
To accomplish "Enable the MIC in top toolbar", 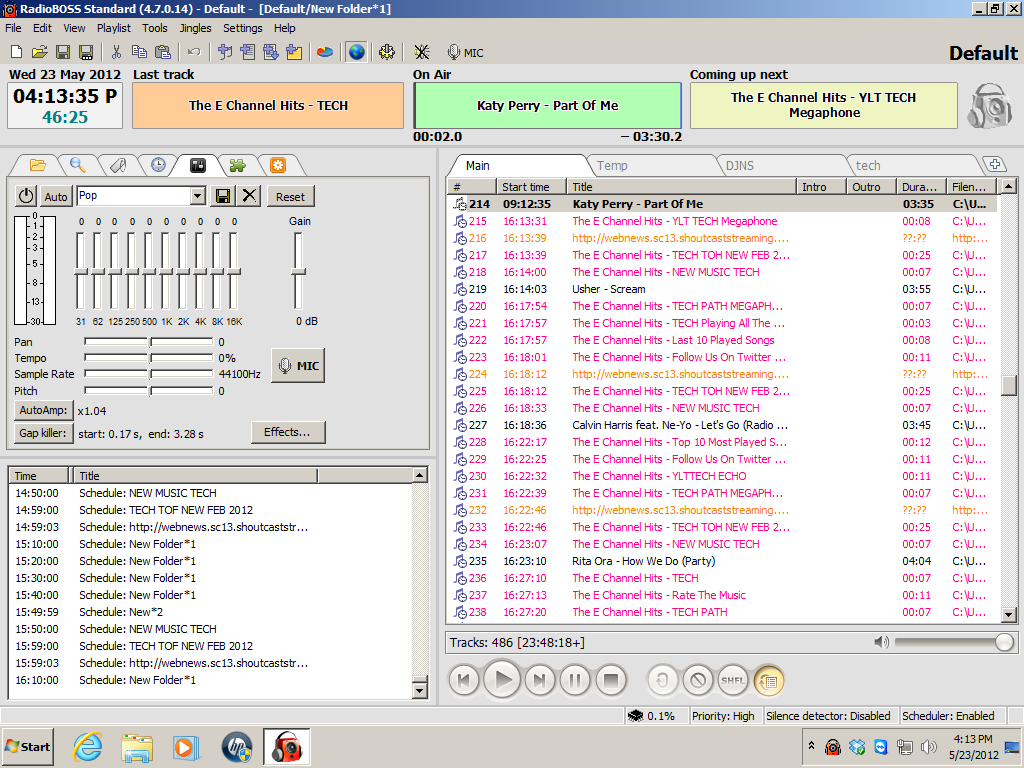I will point(465,52).
